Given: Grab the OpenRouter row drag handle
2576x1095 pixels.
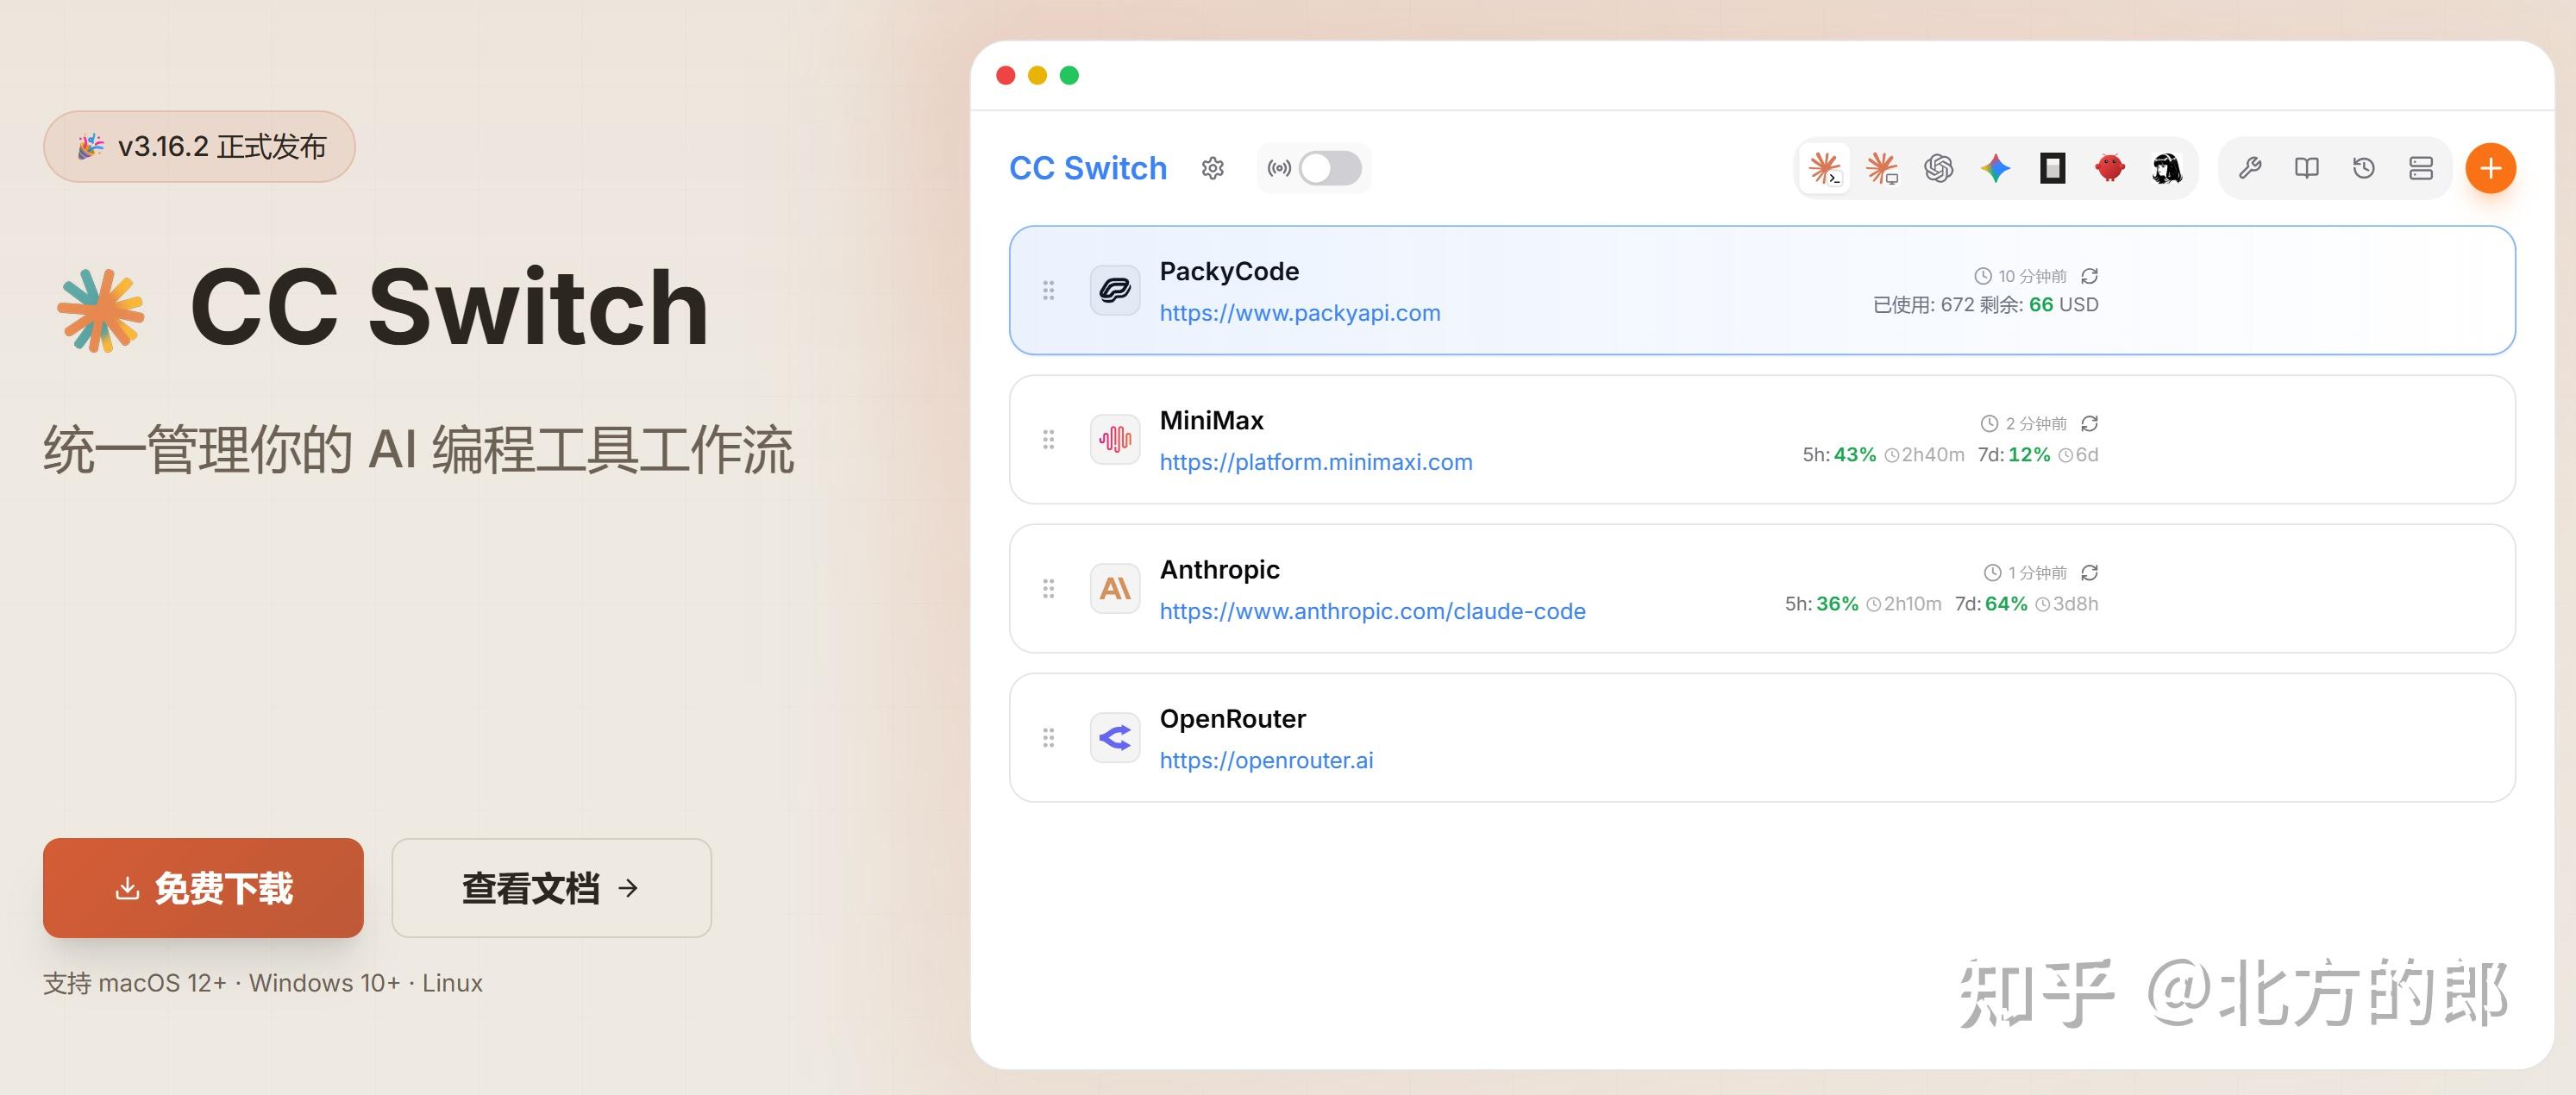Looking at the screenshot, I should pyautogui.click(x=1048, y=738).
